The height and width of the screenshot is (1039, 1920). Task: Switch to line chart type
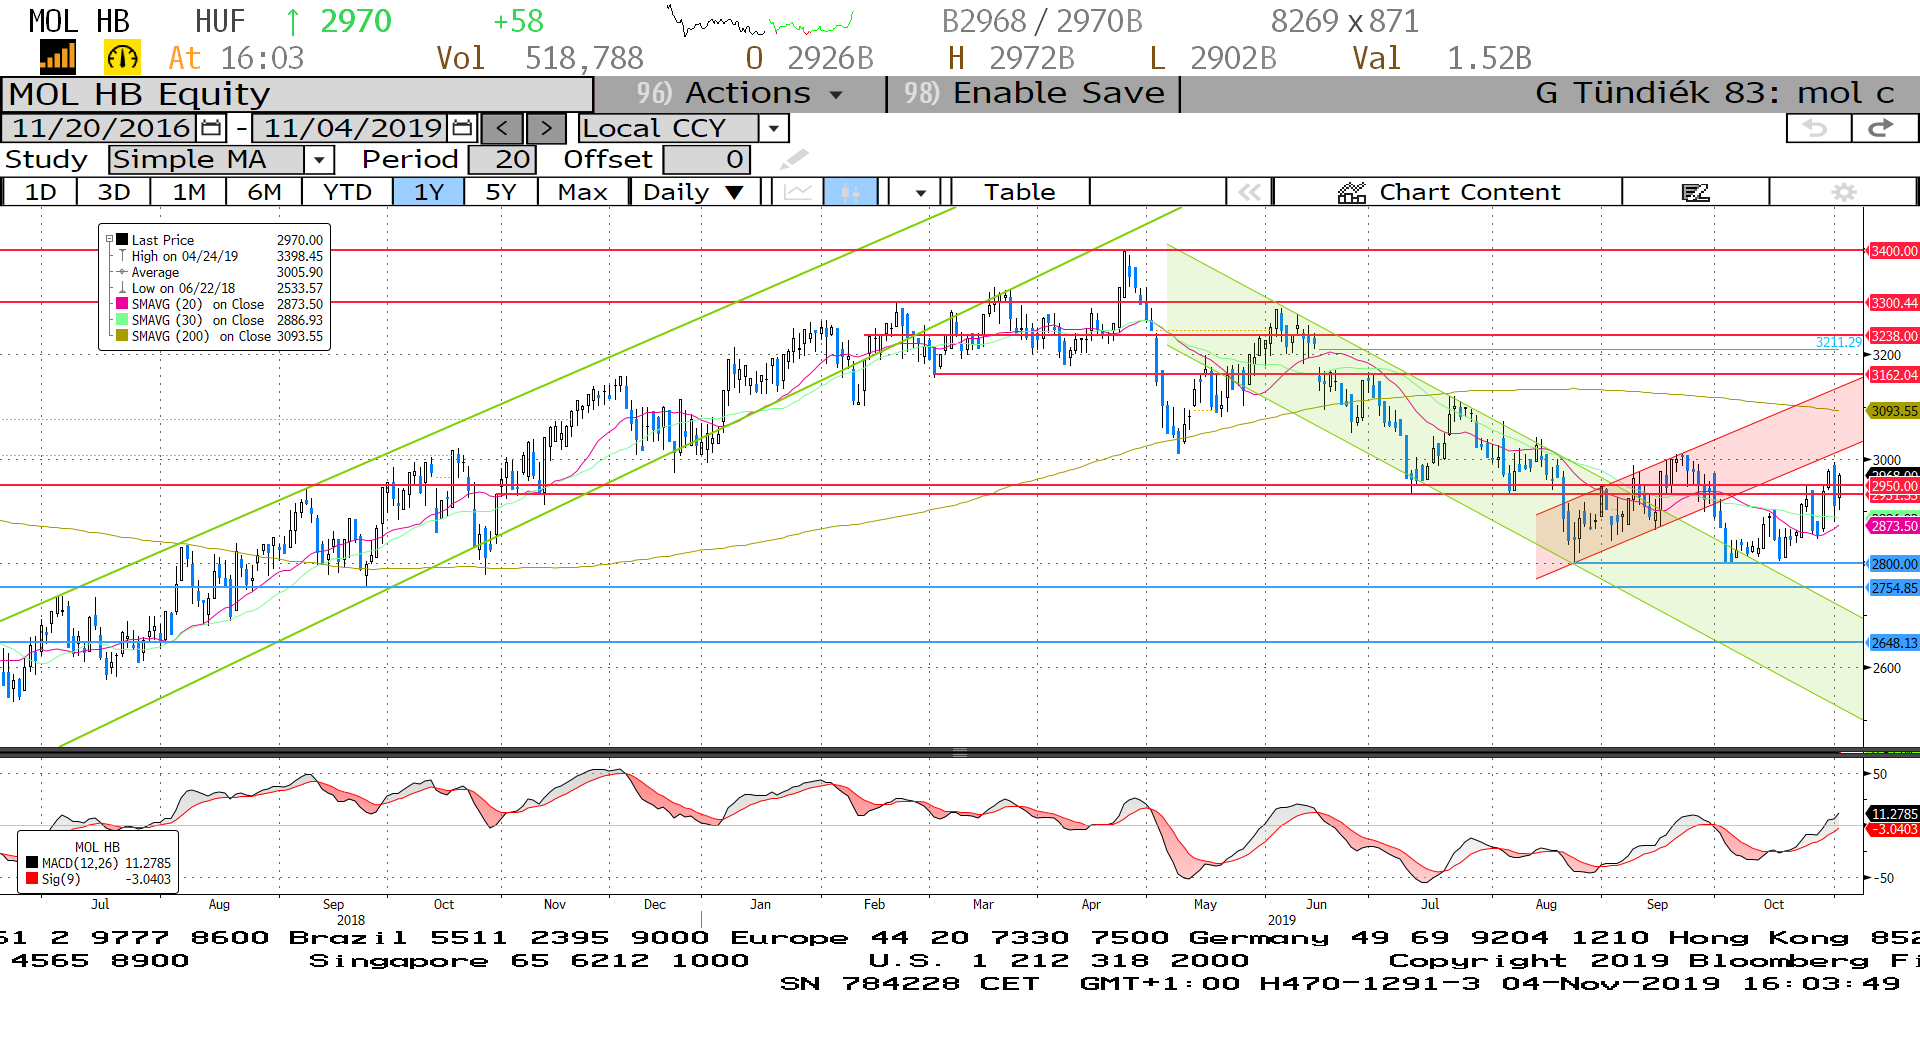797,192
